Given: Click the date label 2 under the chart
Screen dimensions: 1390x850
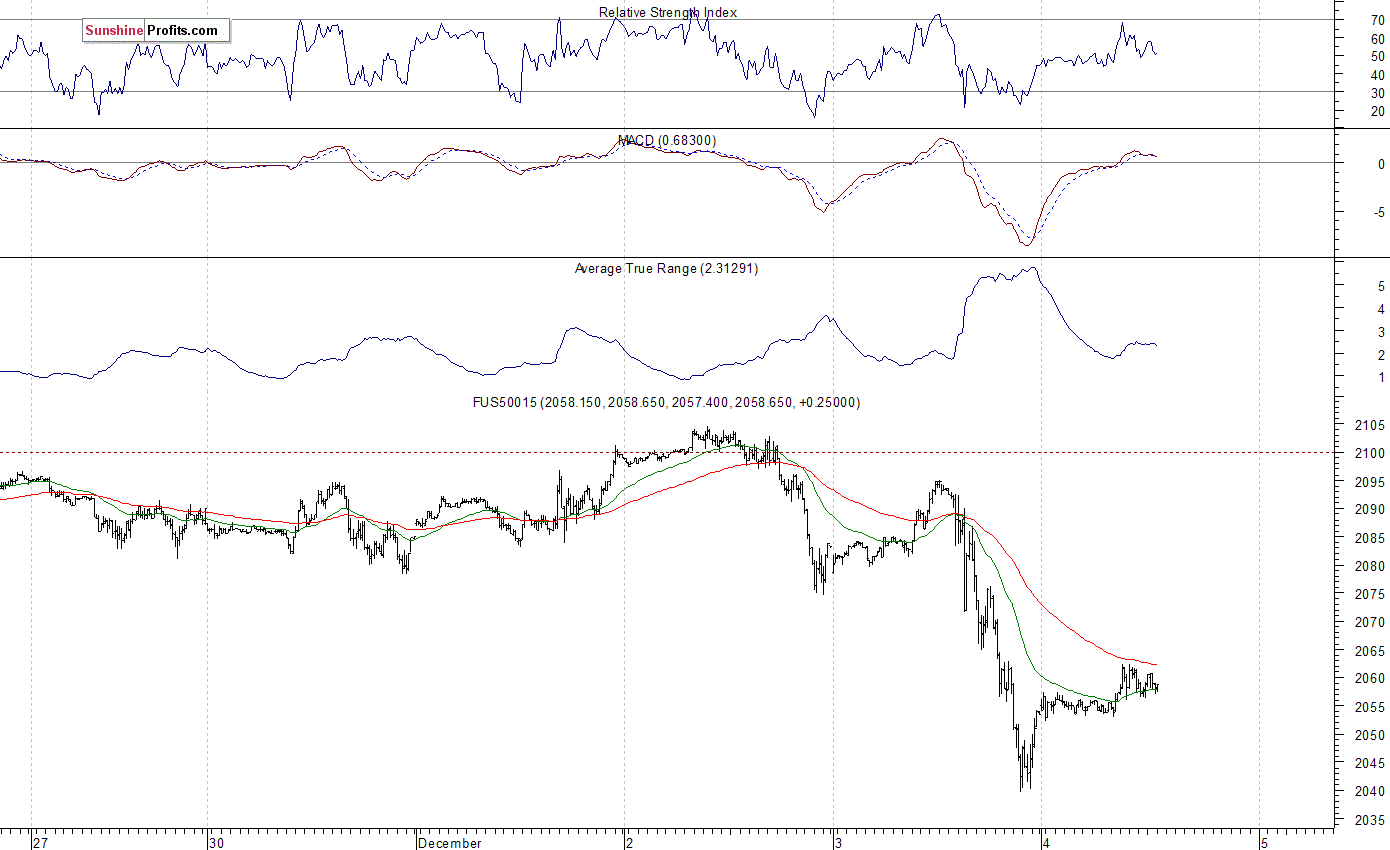Looking at the screenshot, I should (x=629, y=843).
